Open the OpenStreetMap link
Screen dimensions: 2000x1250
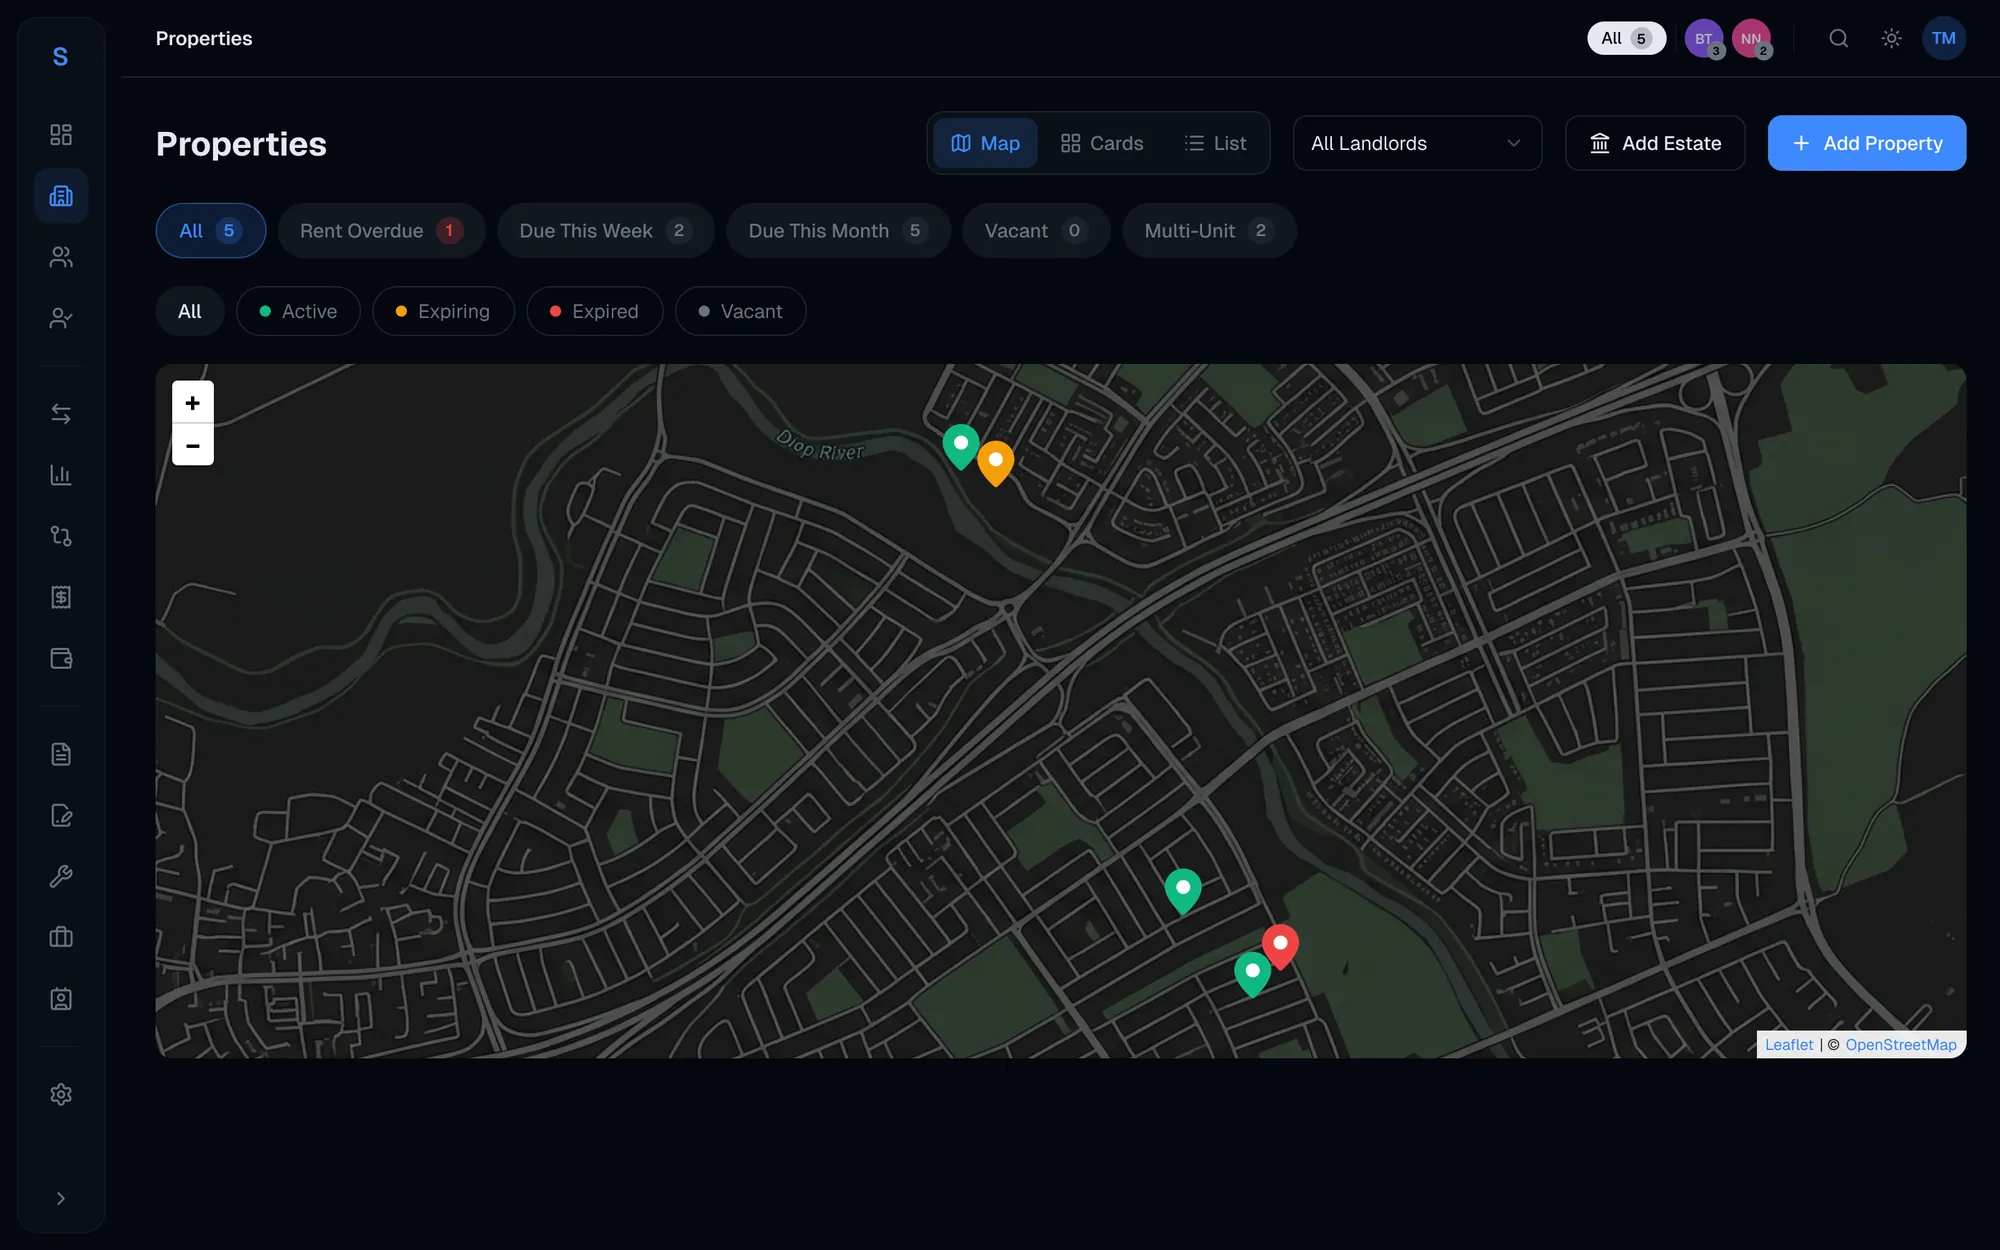tap(1900, 1045)
